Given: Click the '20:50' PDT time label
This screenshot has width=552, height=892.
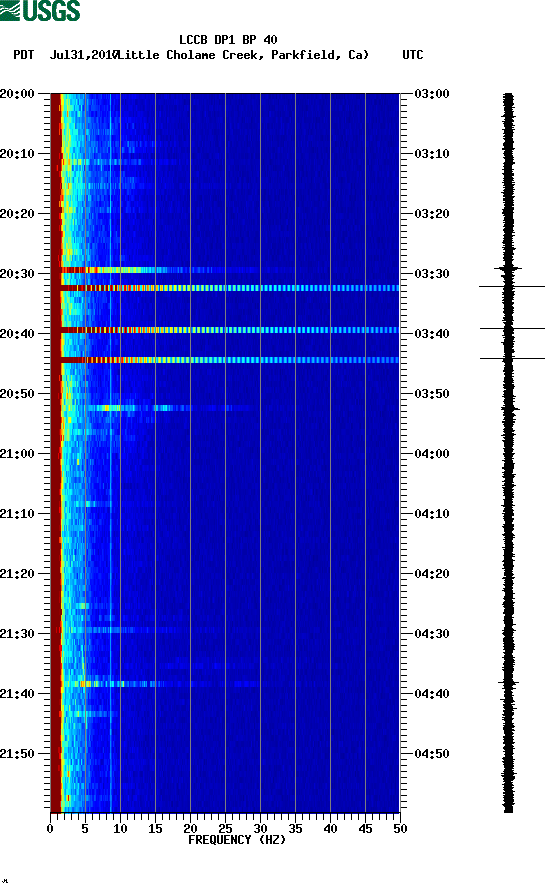Looking at the screenshot, I should click(x=17, y=394).
